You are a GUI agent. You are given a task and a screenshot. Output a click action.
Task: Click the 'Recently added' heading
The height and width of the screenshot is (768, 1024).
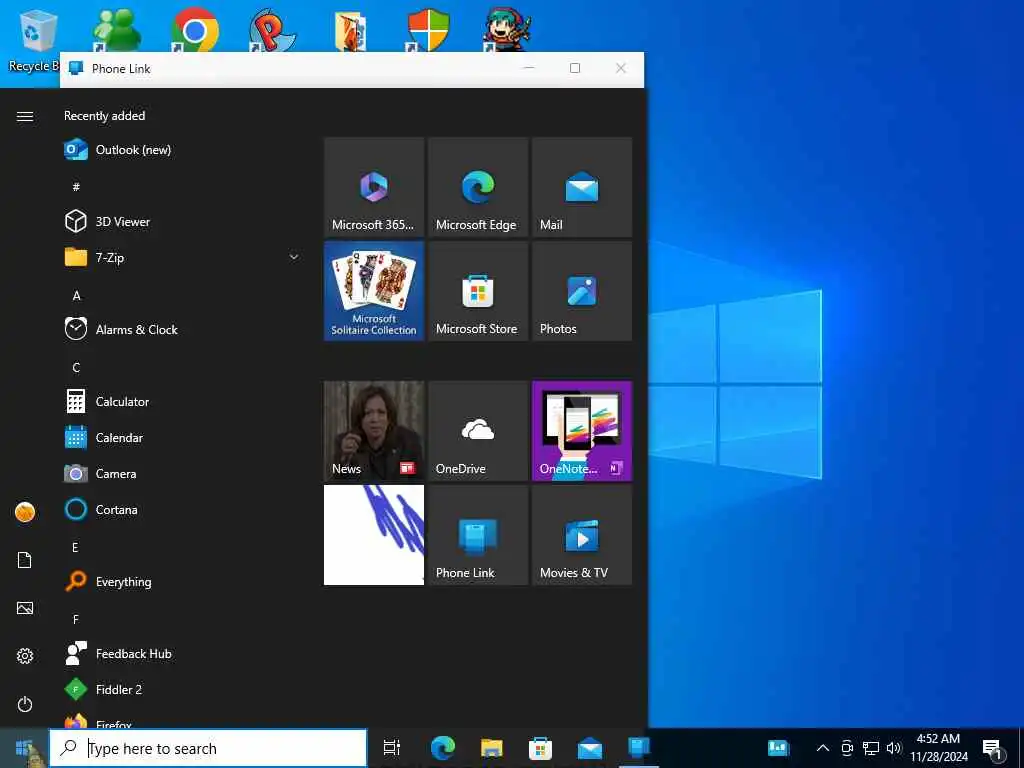(104, 116)
